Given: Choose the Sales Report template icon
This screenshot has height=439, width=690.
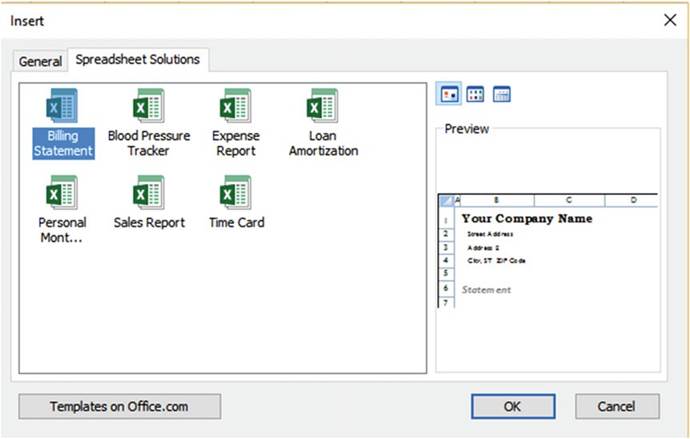Looking at the screenshot, I should tap(148, 192).
